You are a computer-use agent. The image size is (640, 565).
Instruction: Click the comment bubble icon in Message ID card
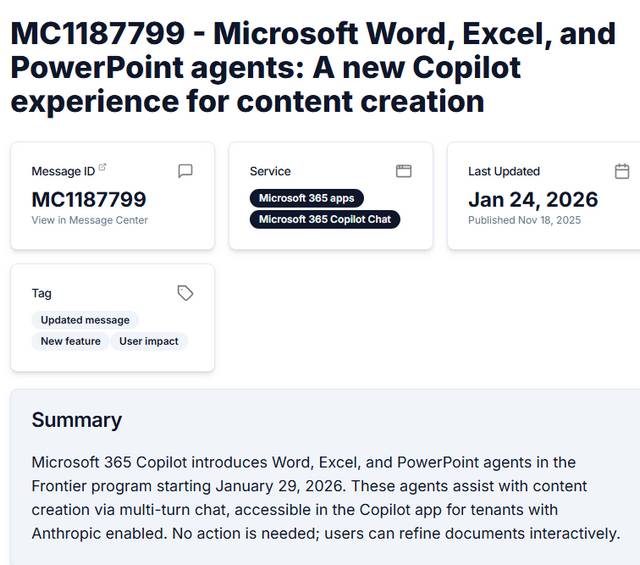pos(185,171)
